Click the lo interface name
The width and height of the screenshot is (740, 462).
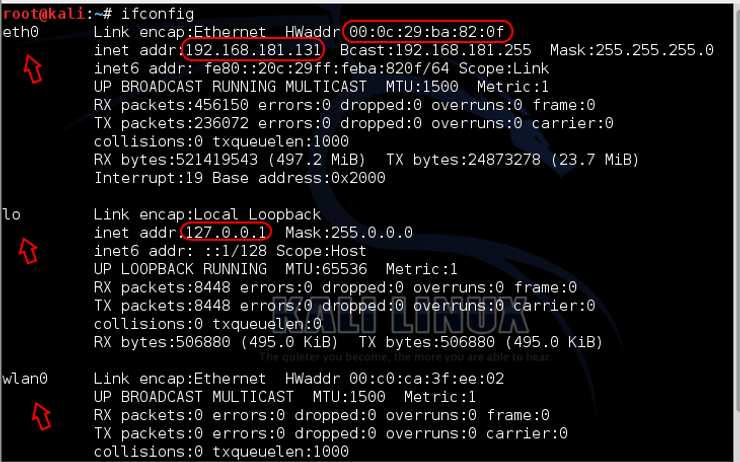point(11,214)
